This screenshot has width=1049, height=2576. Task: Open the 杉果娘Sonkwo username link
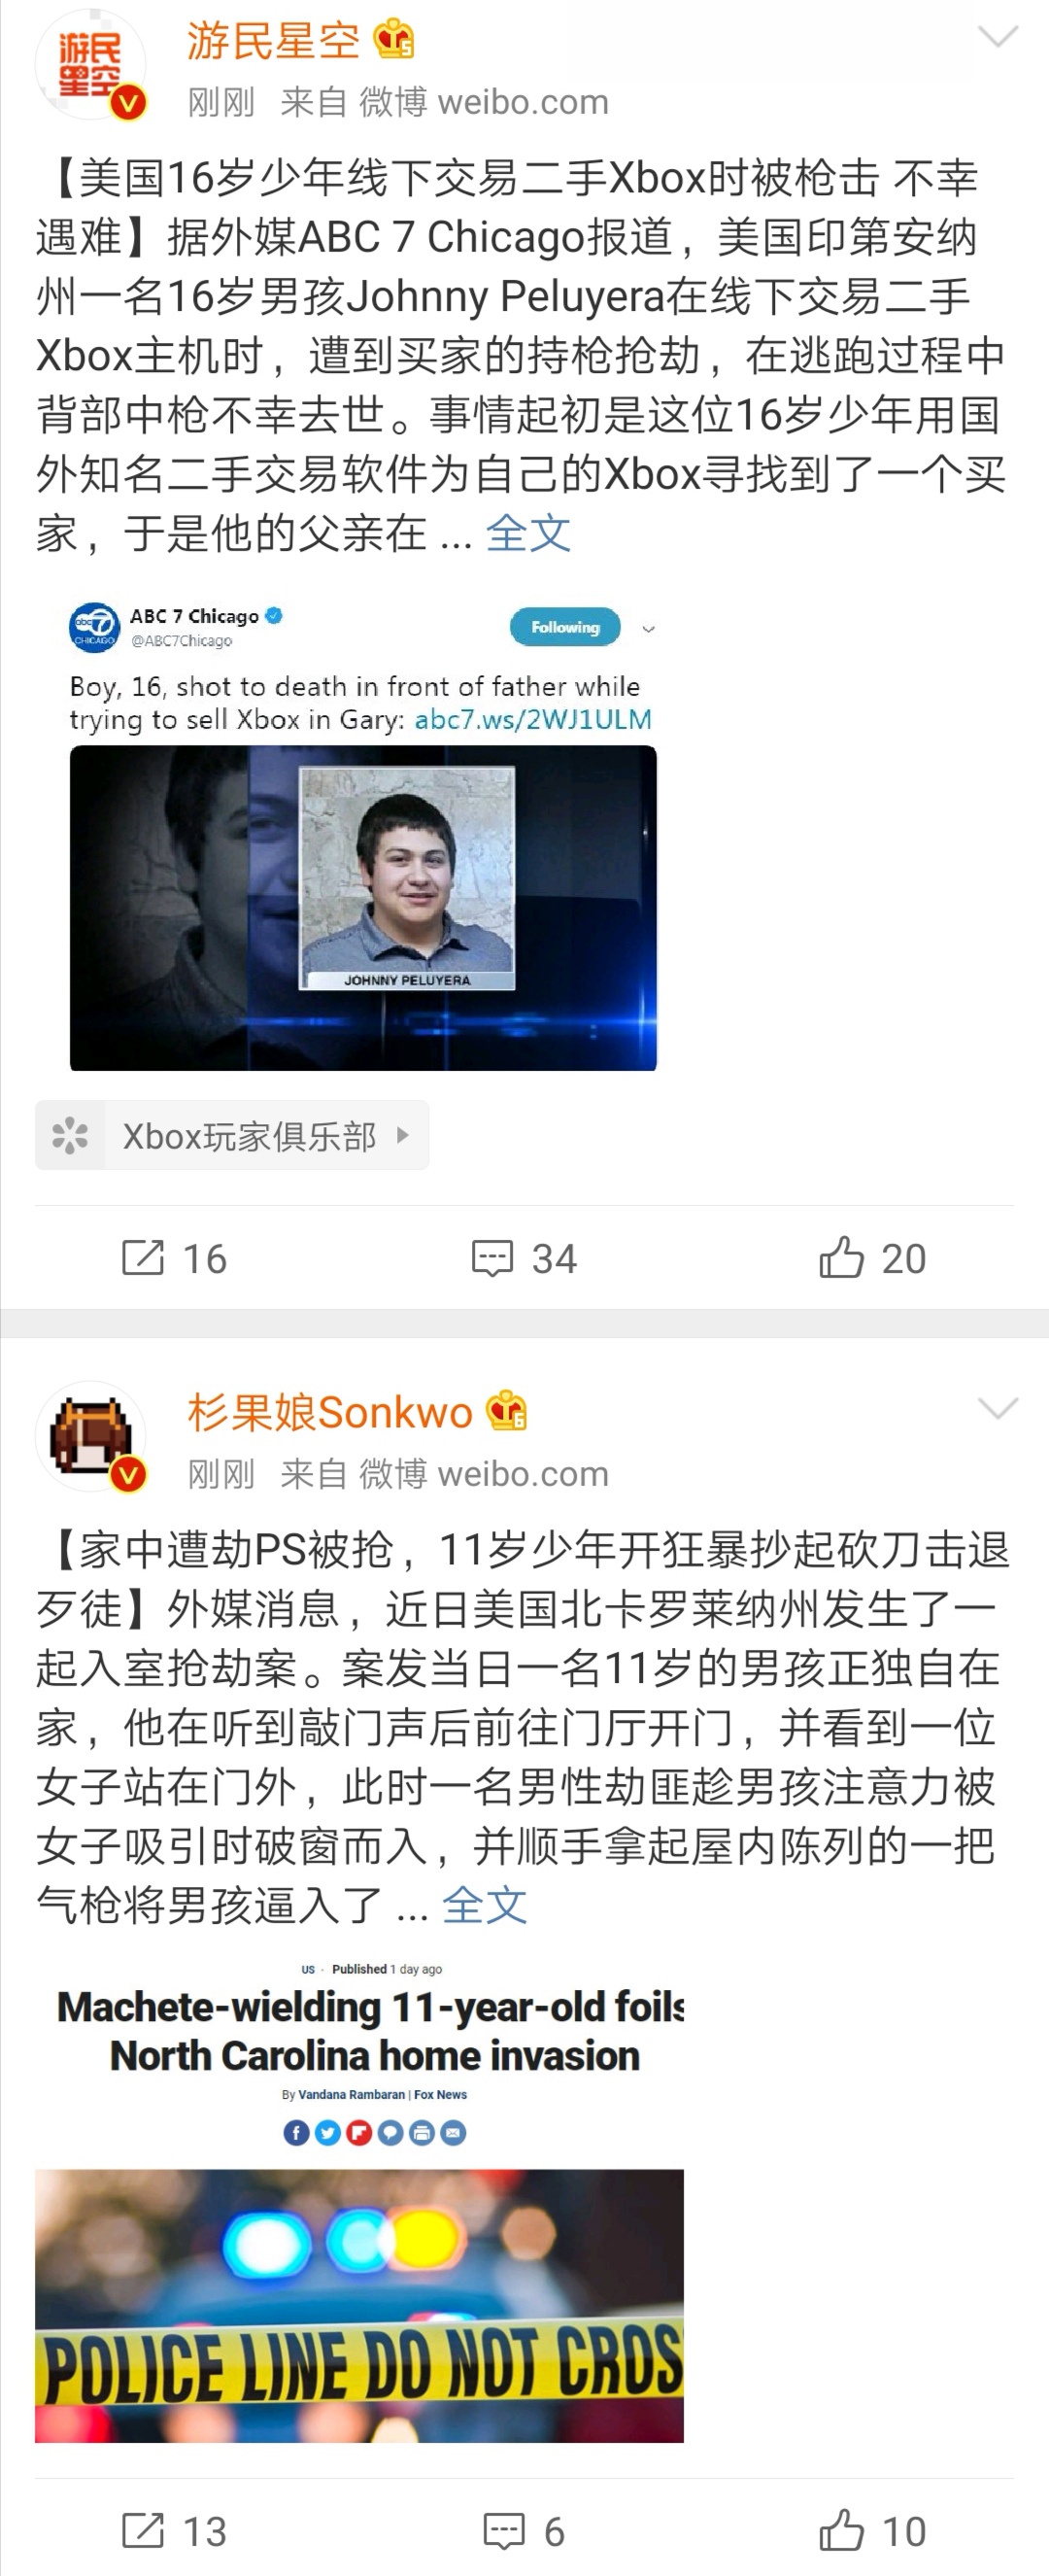pyautogui.click(x=330, y=1412)
